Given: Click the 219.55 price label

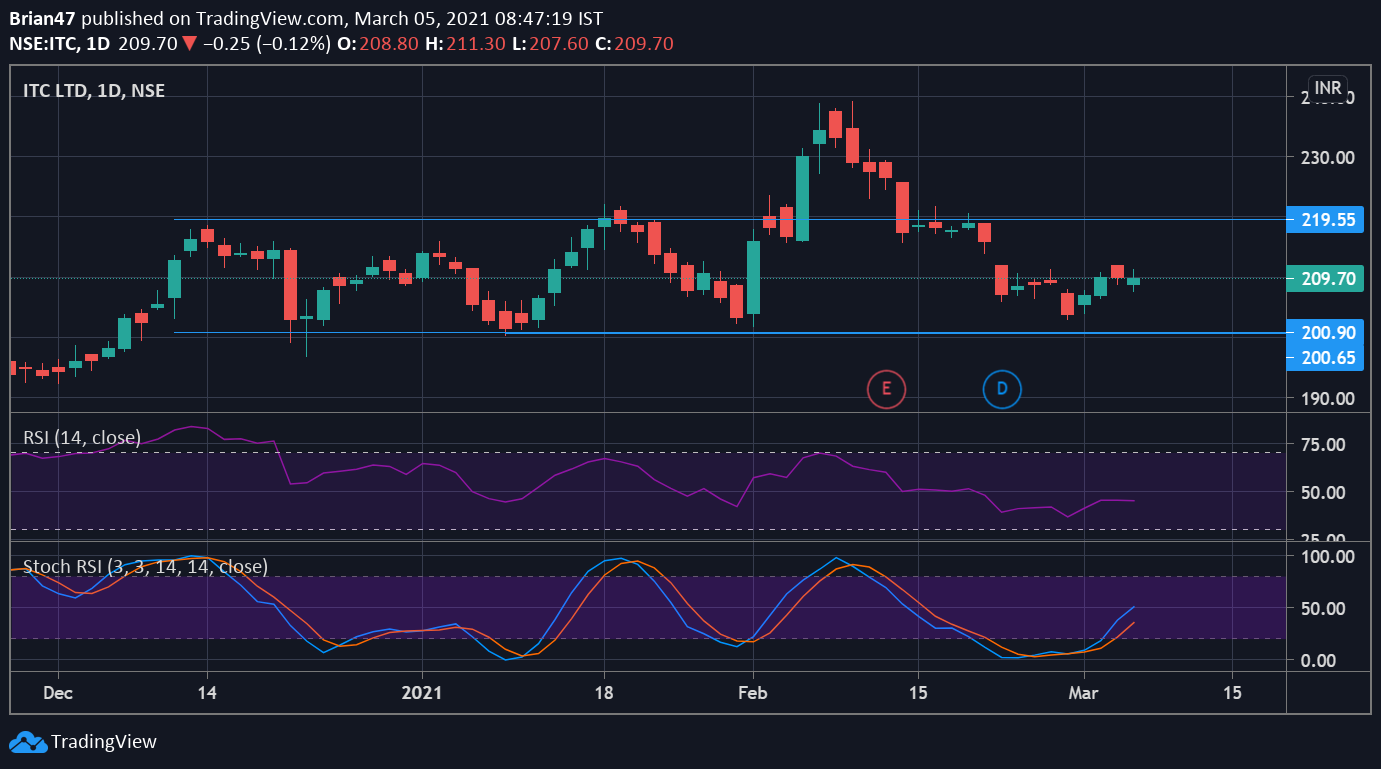Looking at the screenshot, I should 1325,220.
